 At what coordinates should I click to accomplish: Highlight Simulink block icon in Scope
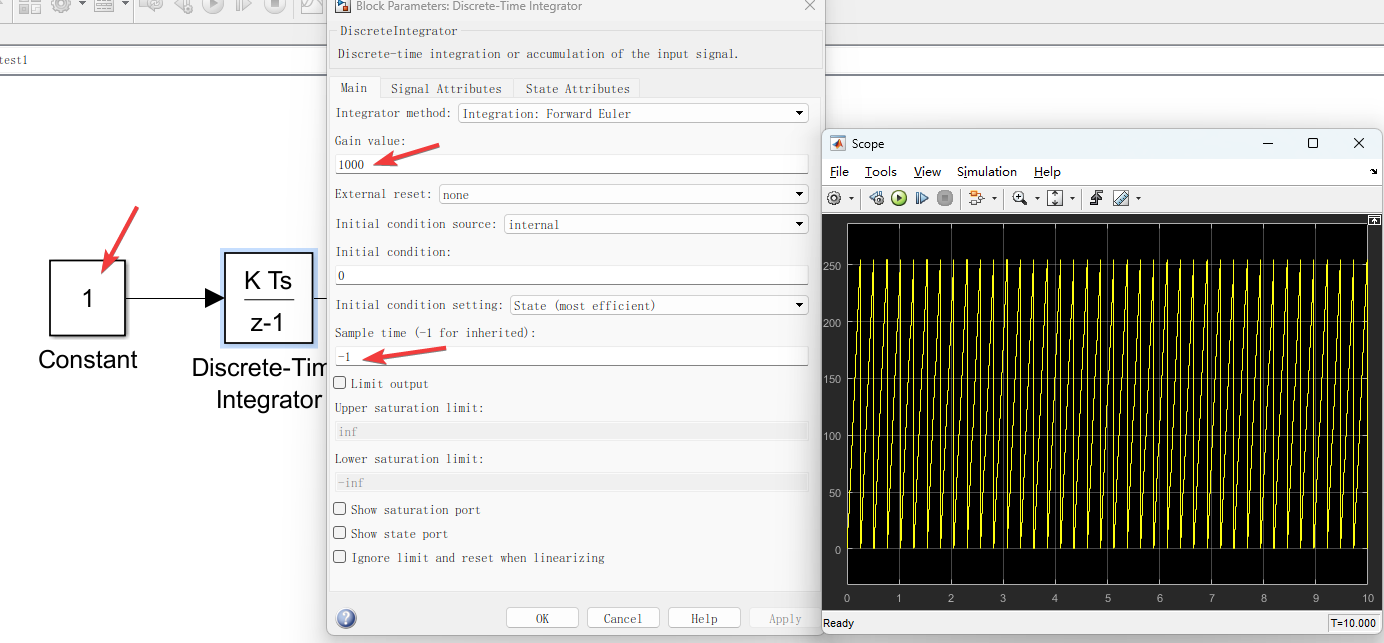click(x=977, y=198)
